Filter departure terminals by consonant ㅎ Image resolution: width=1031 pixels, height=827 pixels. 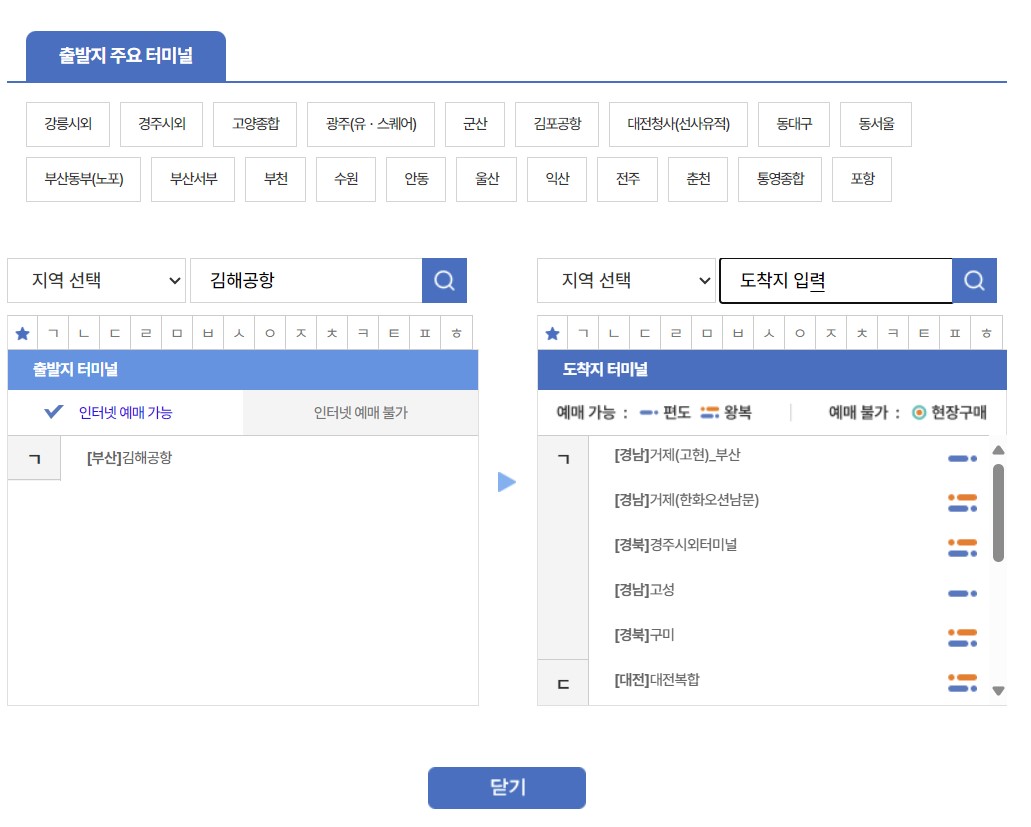pyautogui.click(x=456, y=333)
